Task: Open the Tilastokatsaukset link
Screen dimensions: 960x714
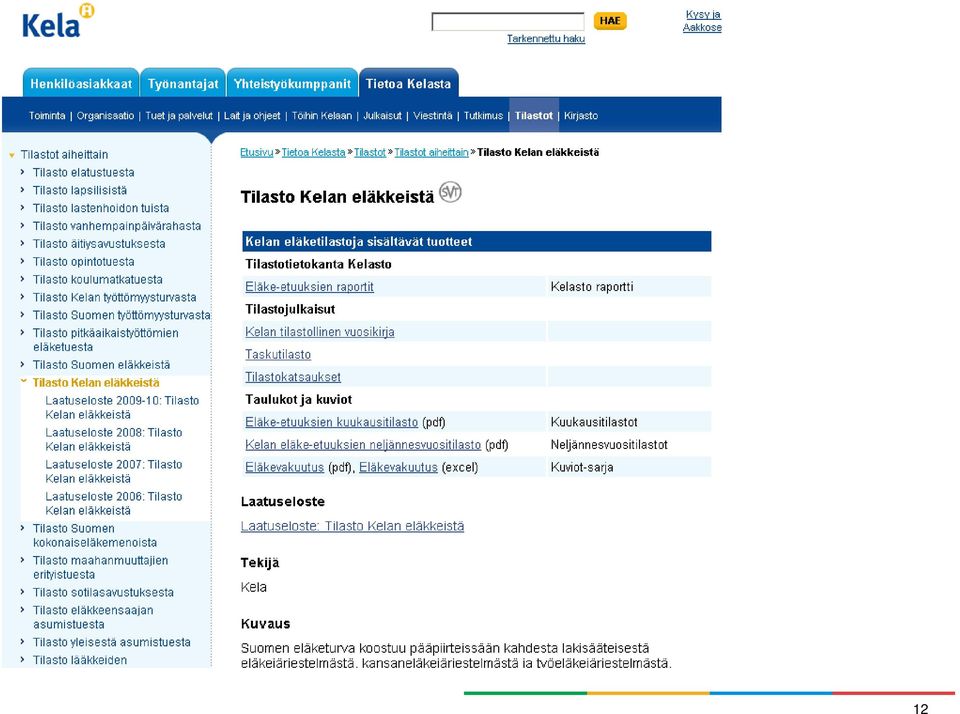Action: 293,377
